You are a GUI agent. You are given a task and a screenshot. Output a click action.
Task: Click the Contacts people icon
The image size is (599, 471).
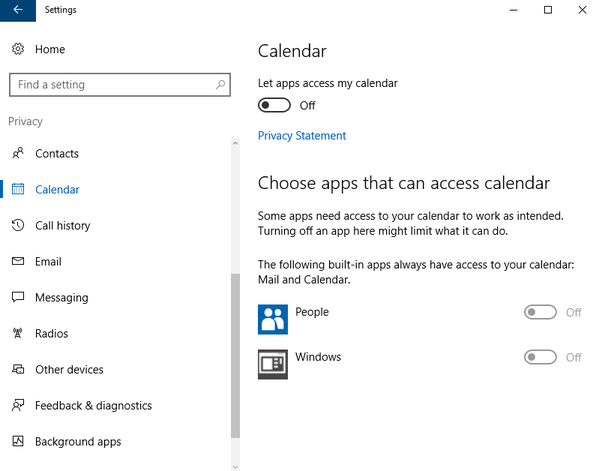[18, 154]
